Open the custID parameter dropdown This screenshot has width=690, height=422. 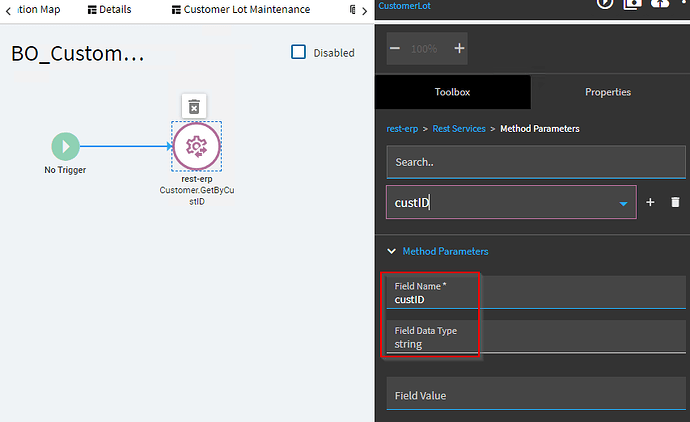pyautogui.click(x=624, y=203)
